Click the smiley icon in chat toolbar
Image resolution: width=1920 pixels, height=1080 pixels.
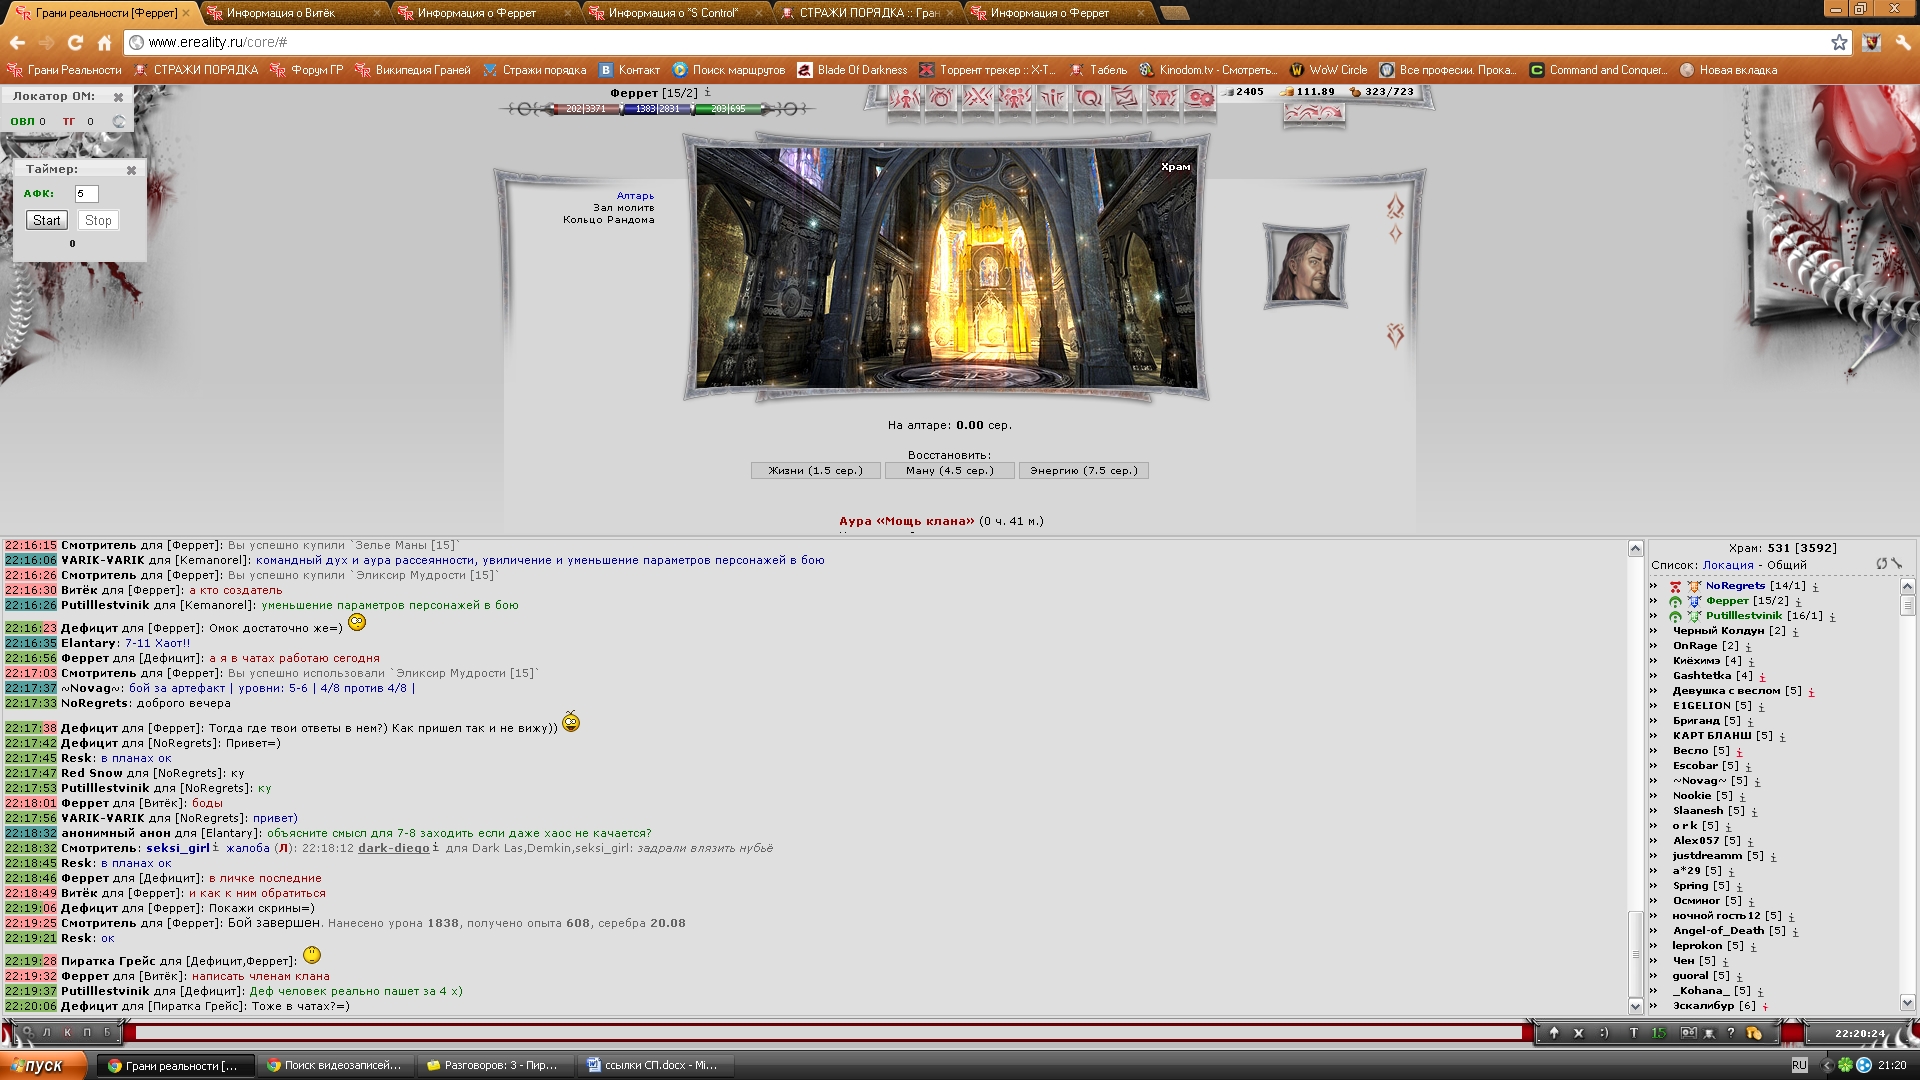(x=1604, y=1033)
